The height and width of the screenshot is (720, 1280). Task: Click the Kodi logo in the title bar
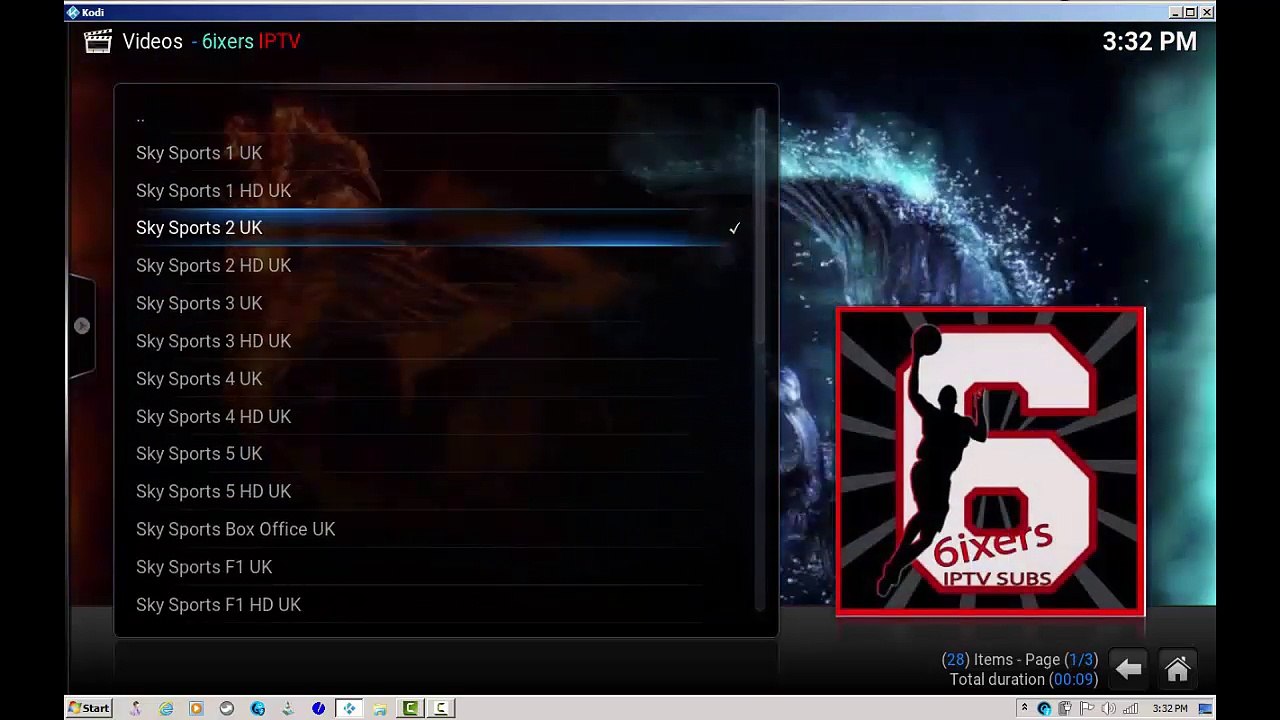click(72, 12)
